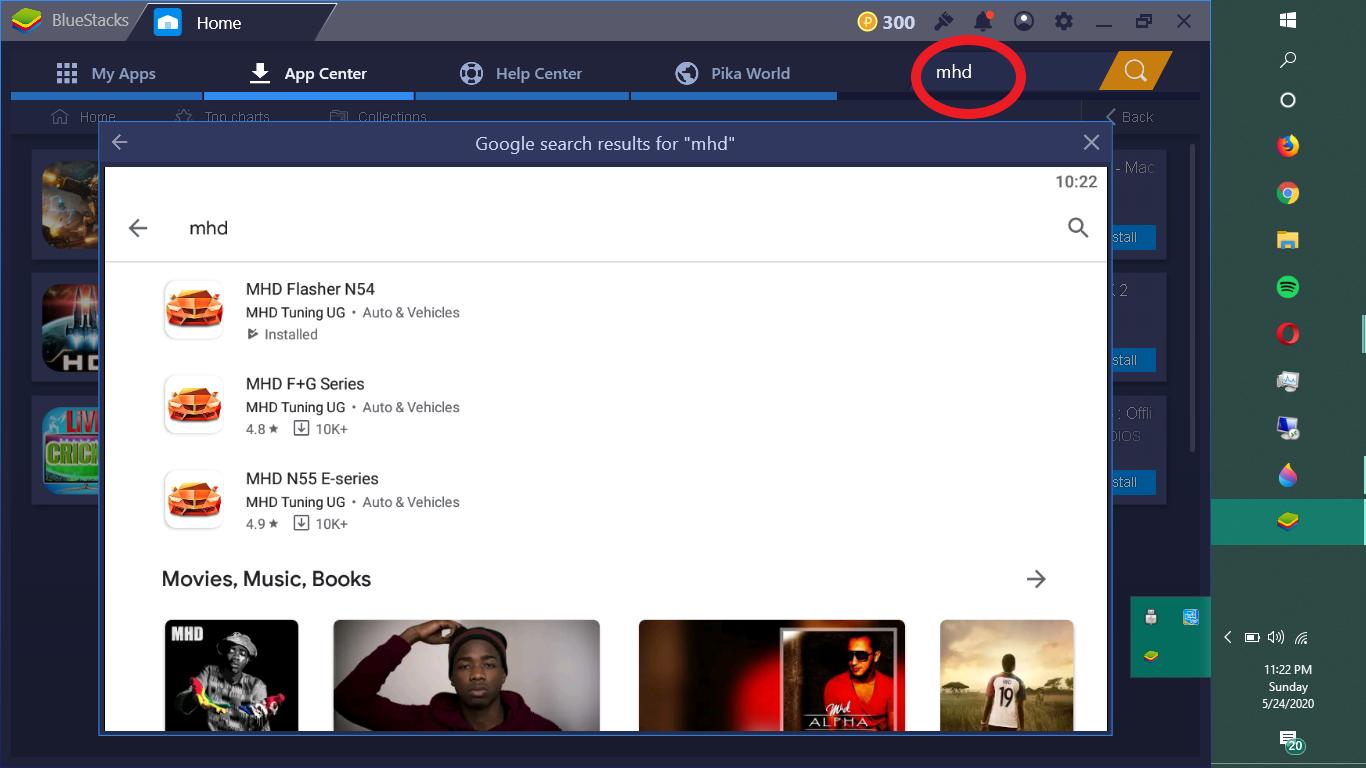Close the Google search results popup

[1091, 143]
